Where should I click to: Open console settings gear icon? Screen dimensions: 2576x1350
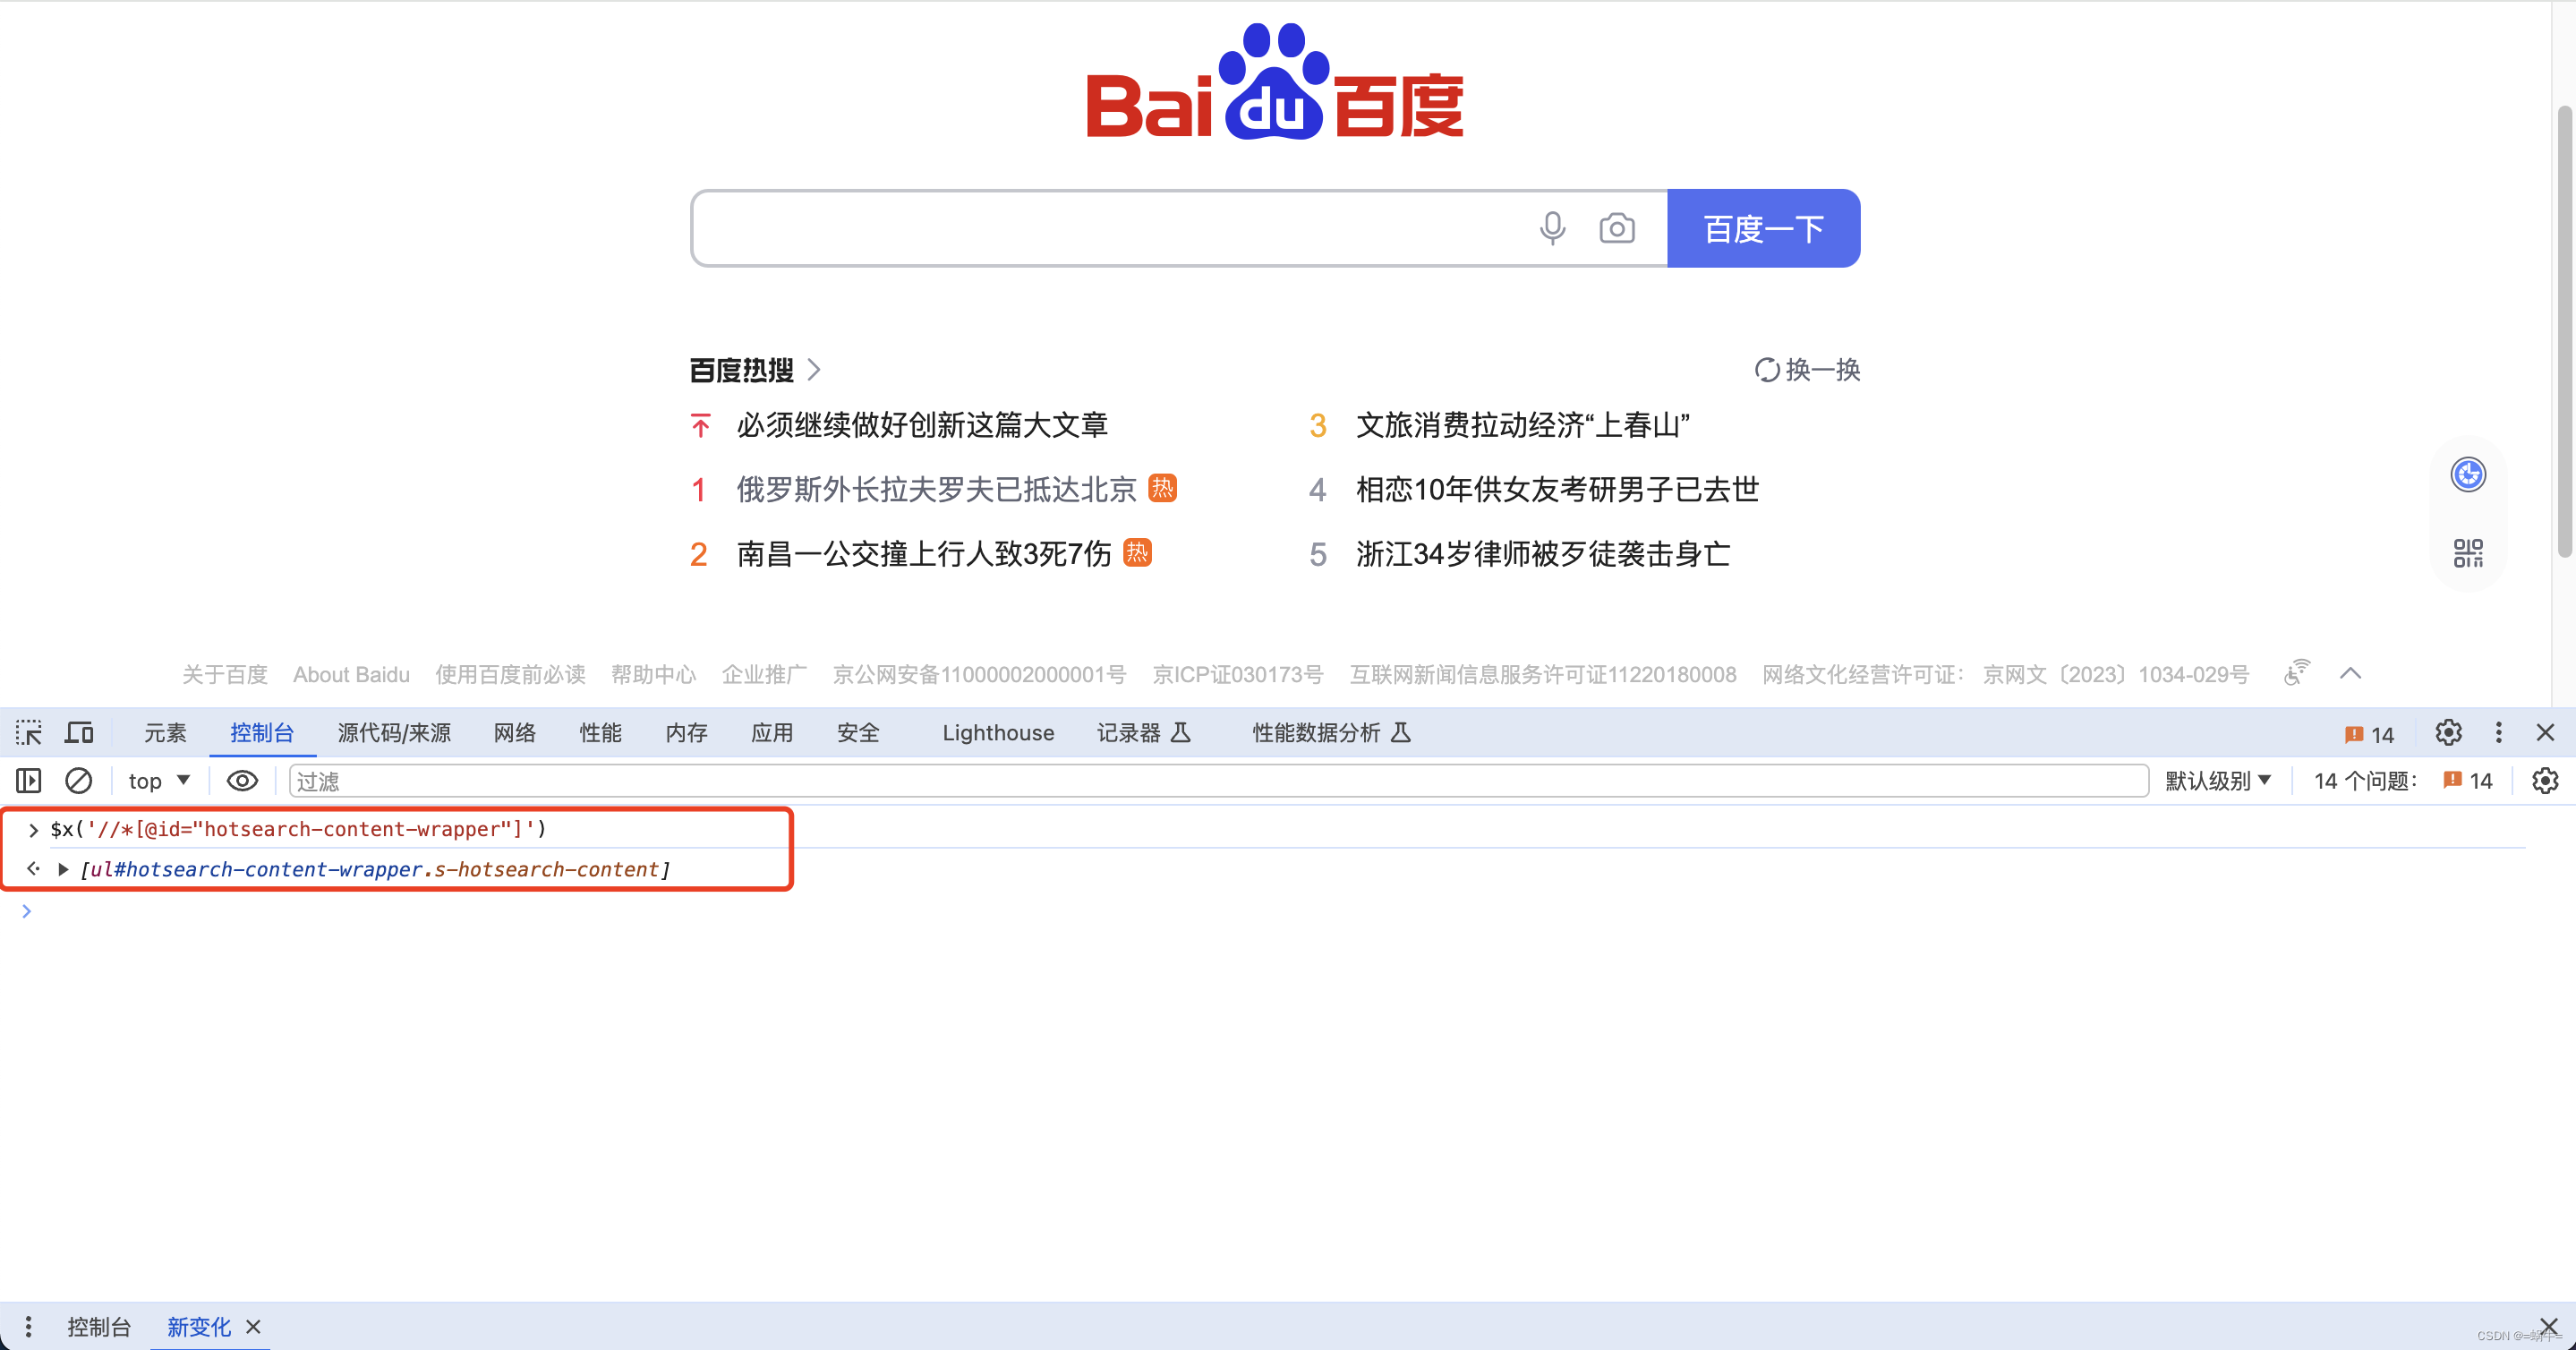point(2544,781)
